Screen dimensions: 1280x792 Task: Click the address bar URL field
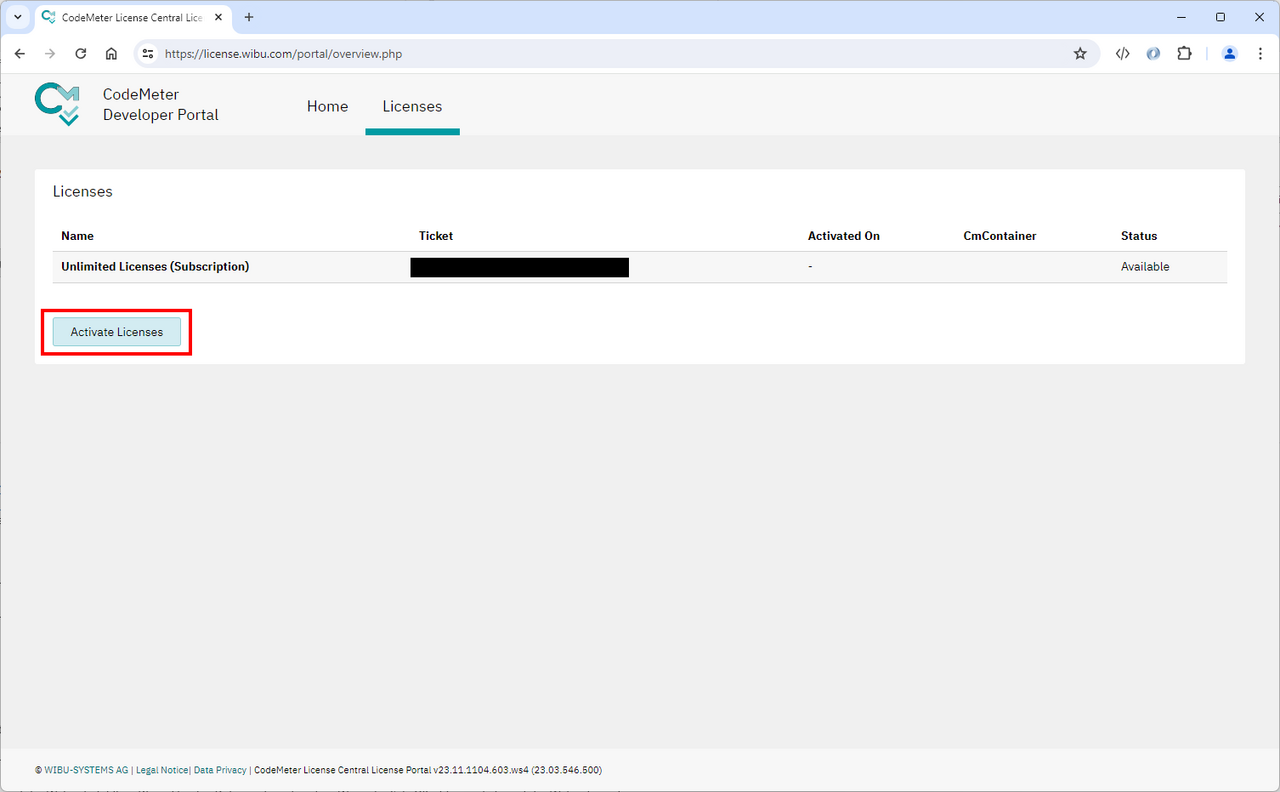click(x=615, y=54)
